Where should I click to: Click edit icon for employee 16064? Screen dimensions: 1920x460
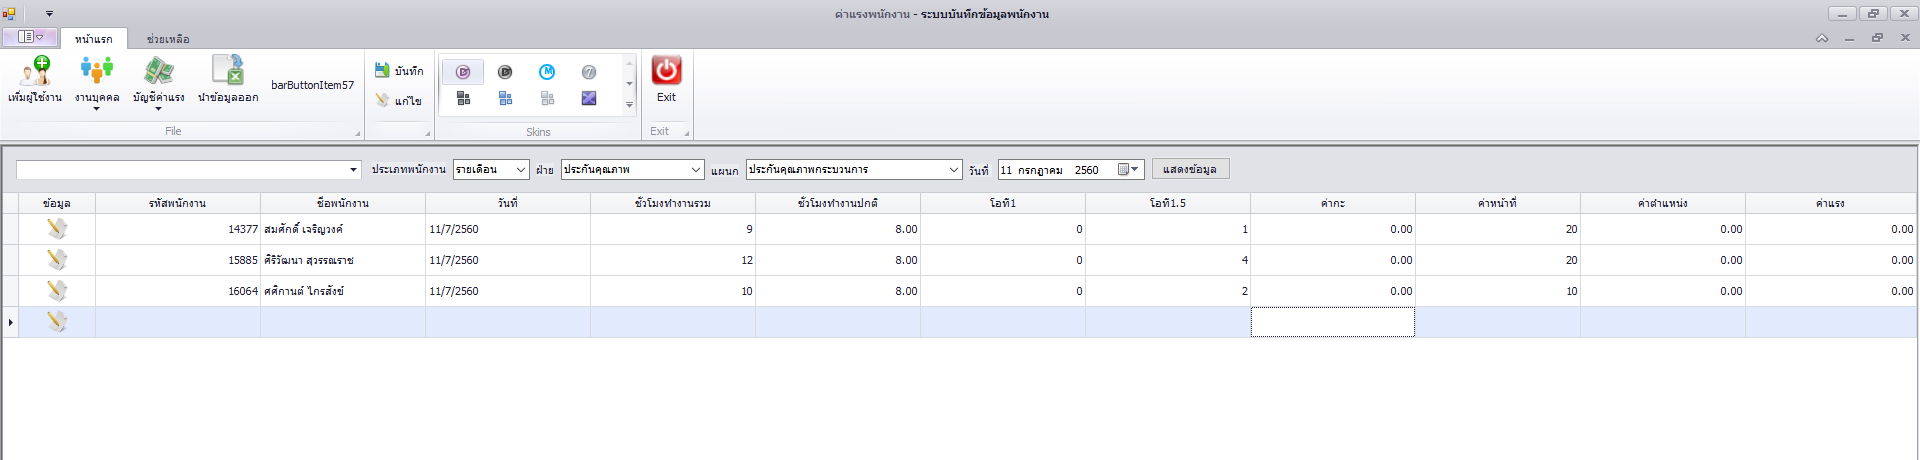[x=57, y=291]
